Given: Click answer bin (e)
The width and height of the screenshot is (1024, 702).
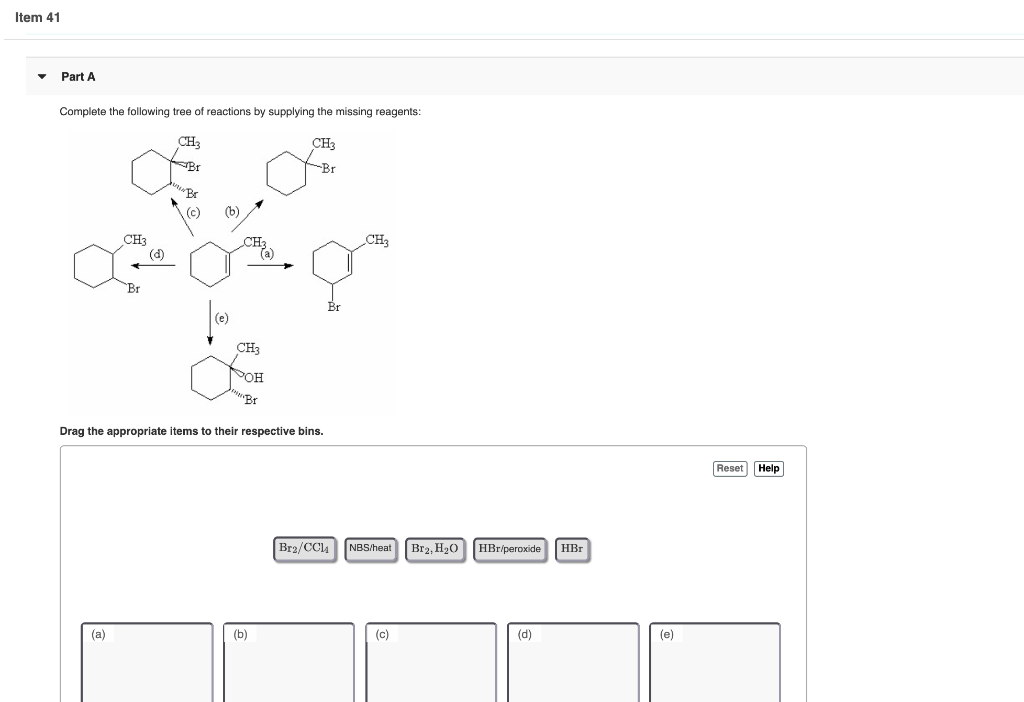Looking at the screenshot, I should tap(715, 662).
